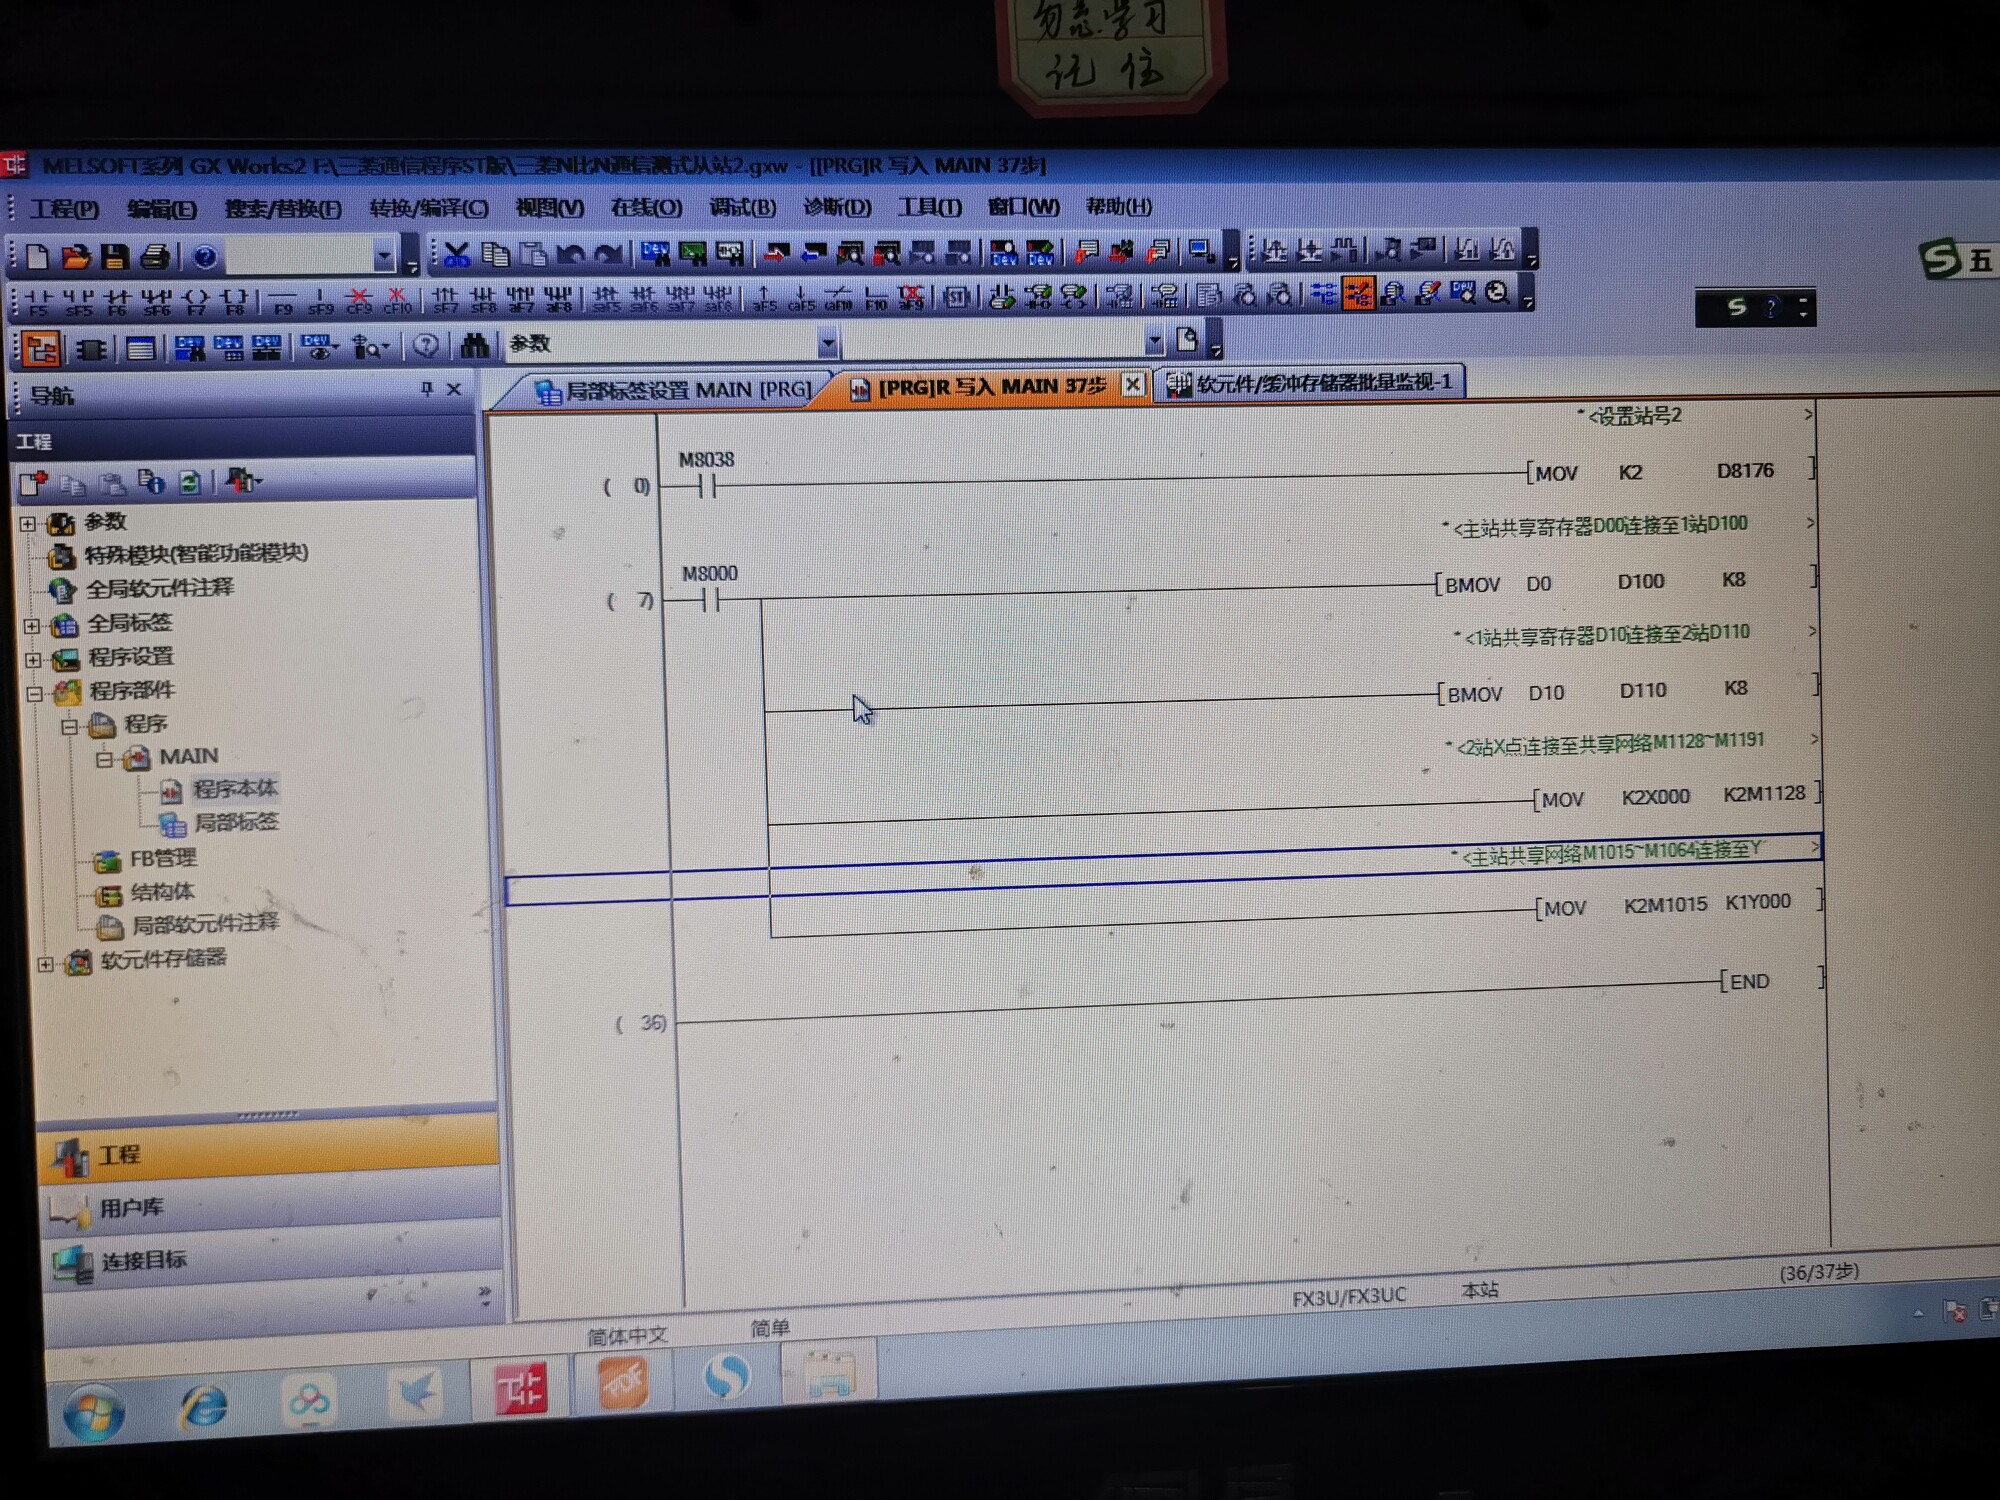Expand the 参数 tree node

coord(28,523)
